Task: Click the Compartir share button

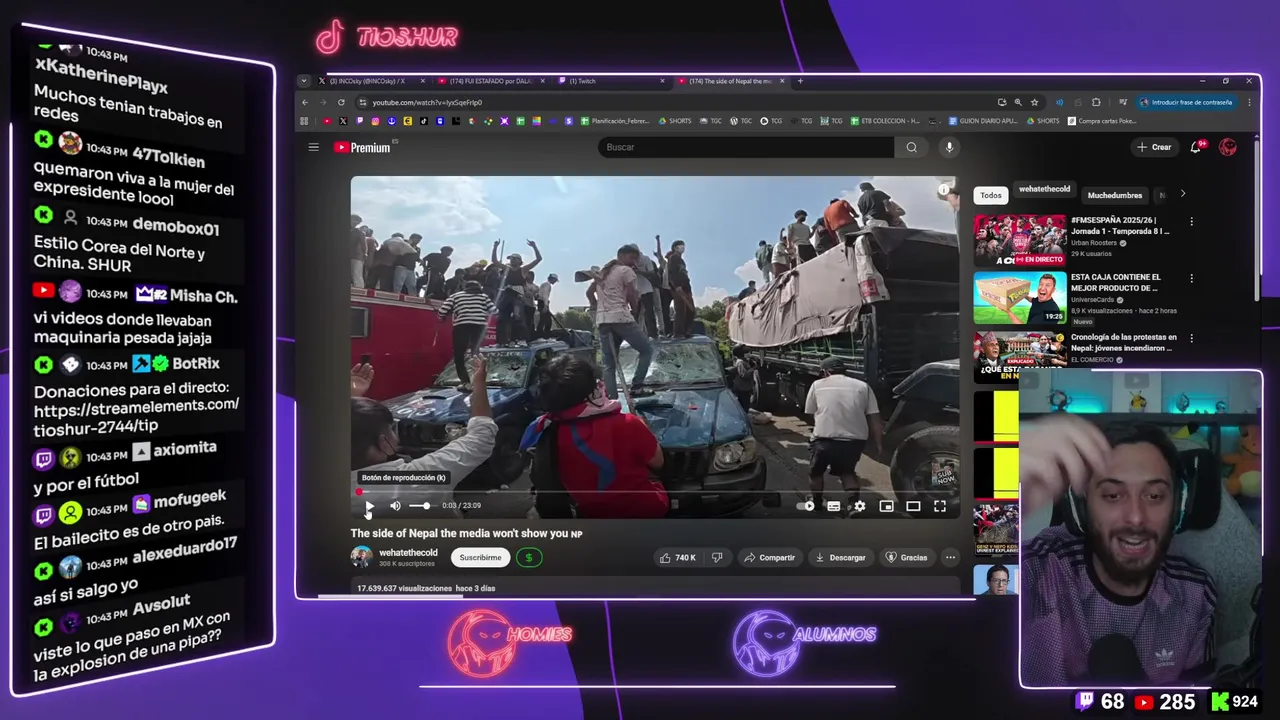Action: 769,557
